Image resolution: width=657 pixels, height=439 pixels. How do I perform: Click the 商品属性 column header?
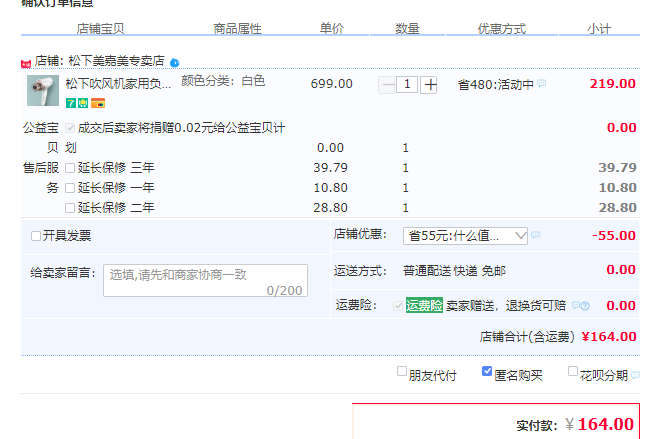pos(237,28)
